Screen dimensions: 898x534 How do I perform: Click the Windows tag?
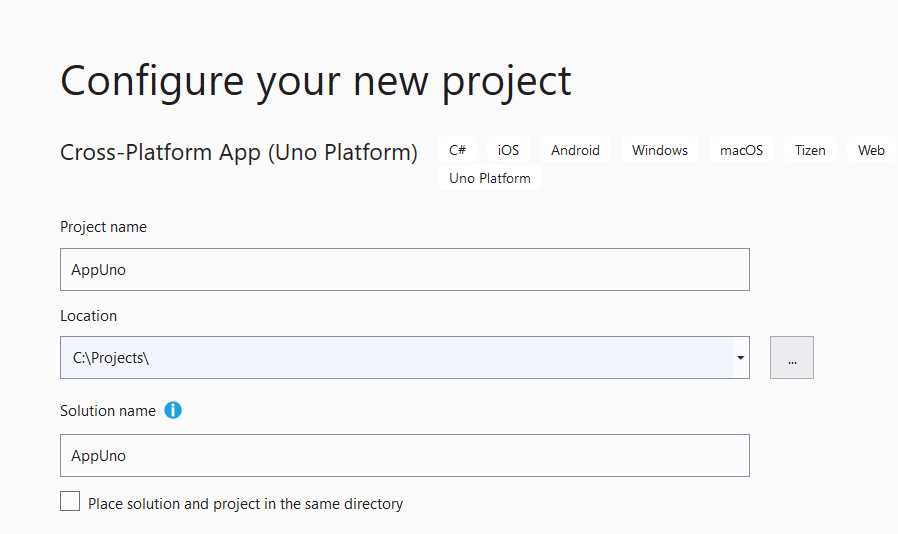(660, 150)
